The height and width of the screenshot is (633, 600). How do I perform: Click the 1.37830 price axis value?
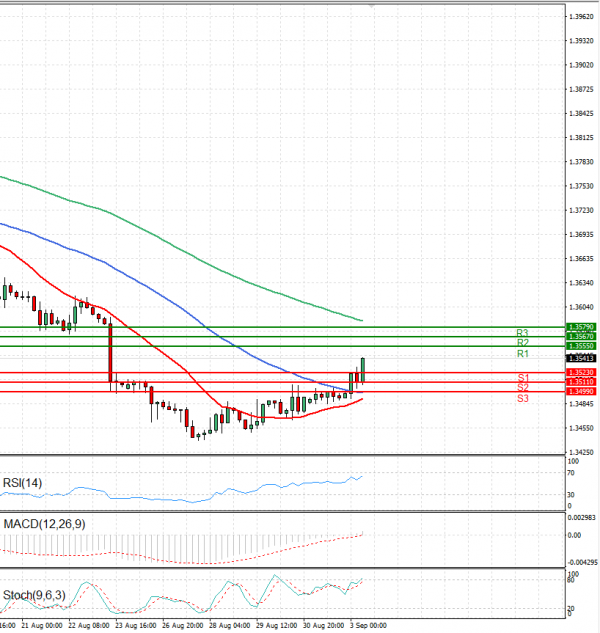point(581,162)
